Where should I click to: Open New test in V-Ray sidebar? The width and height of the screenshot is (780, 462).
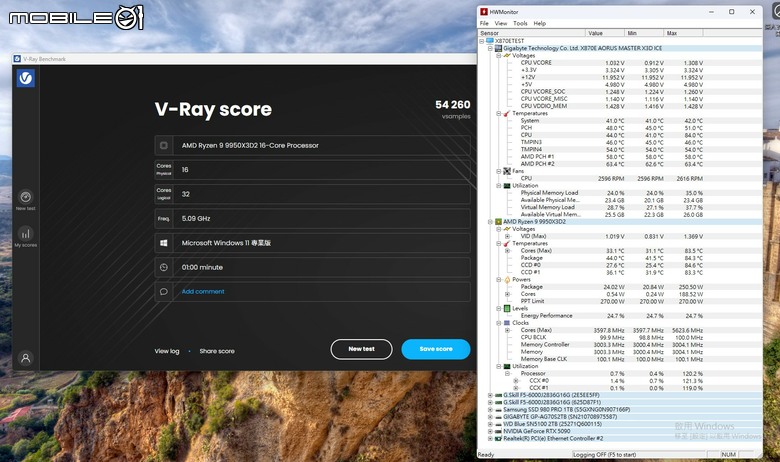tap(25, 200)
